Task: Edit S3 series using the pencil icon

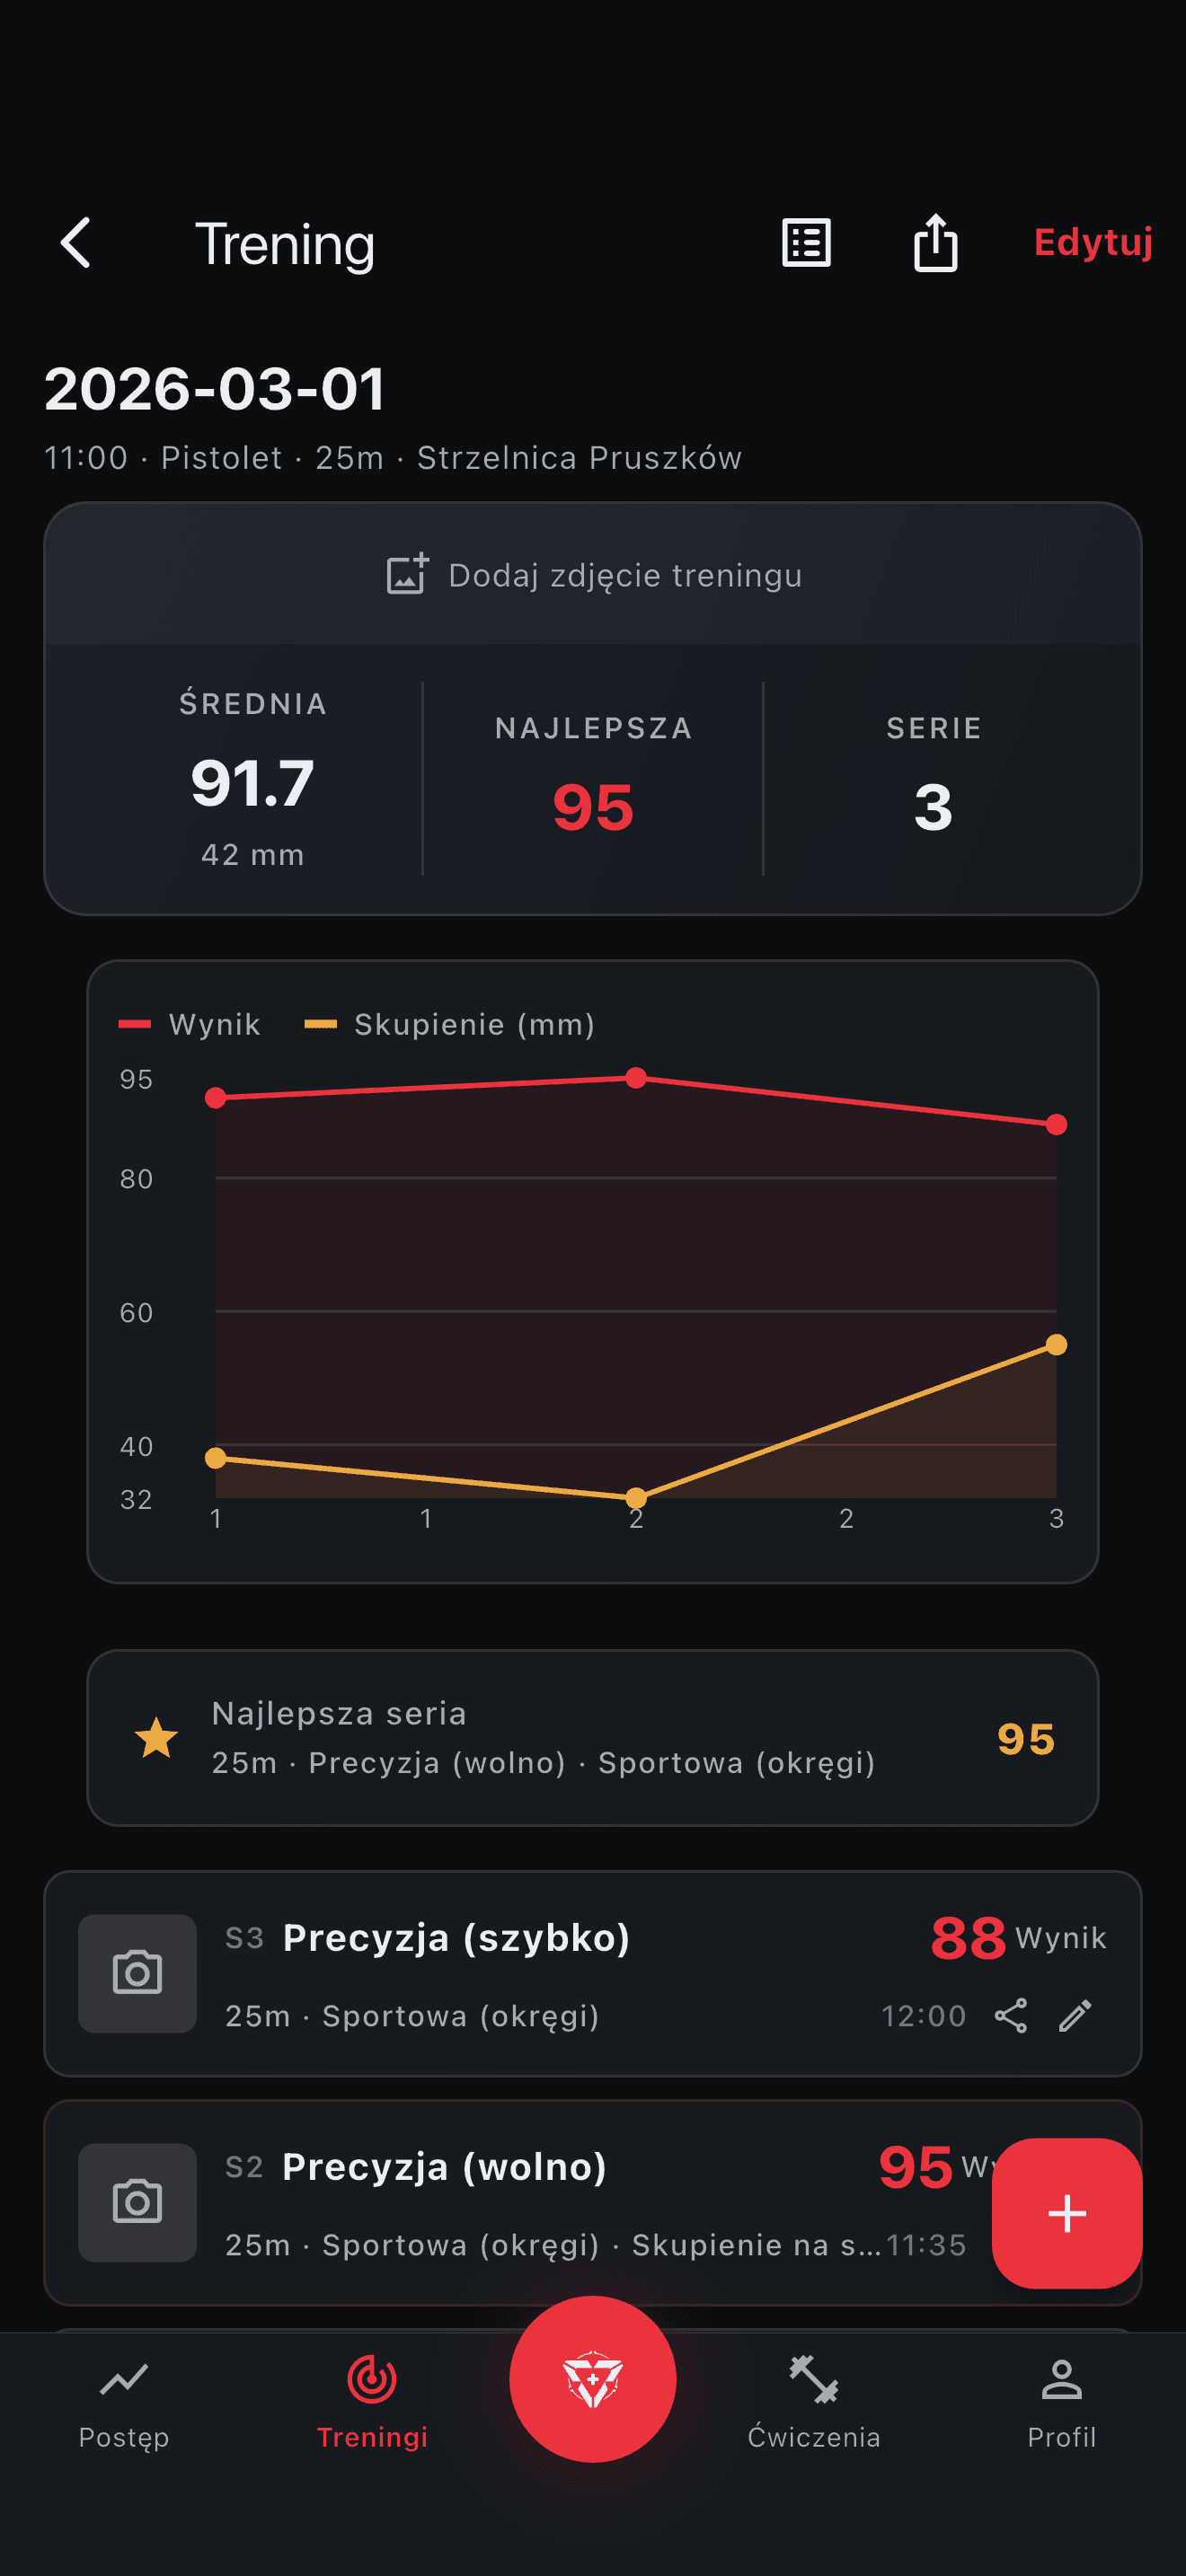Action: pos(1076,2015)
